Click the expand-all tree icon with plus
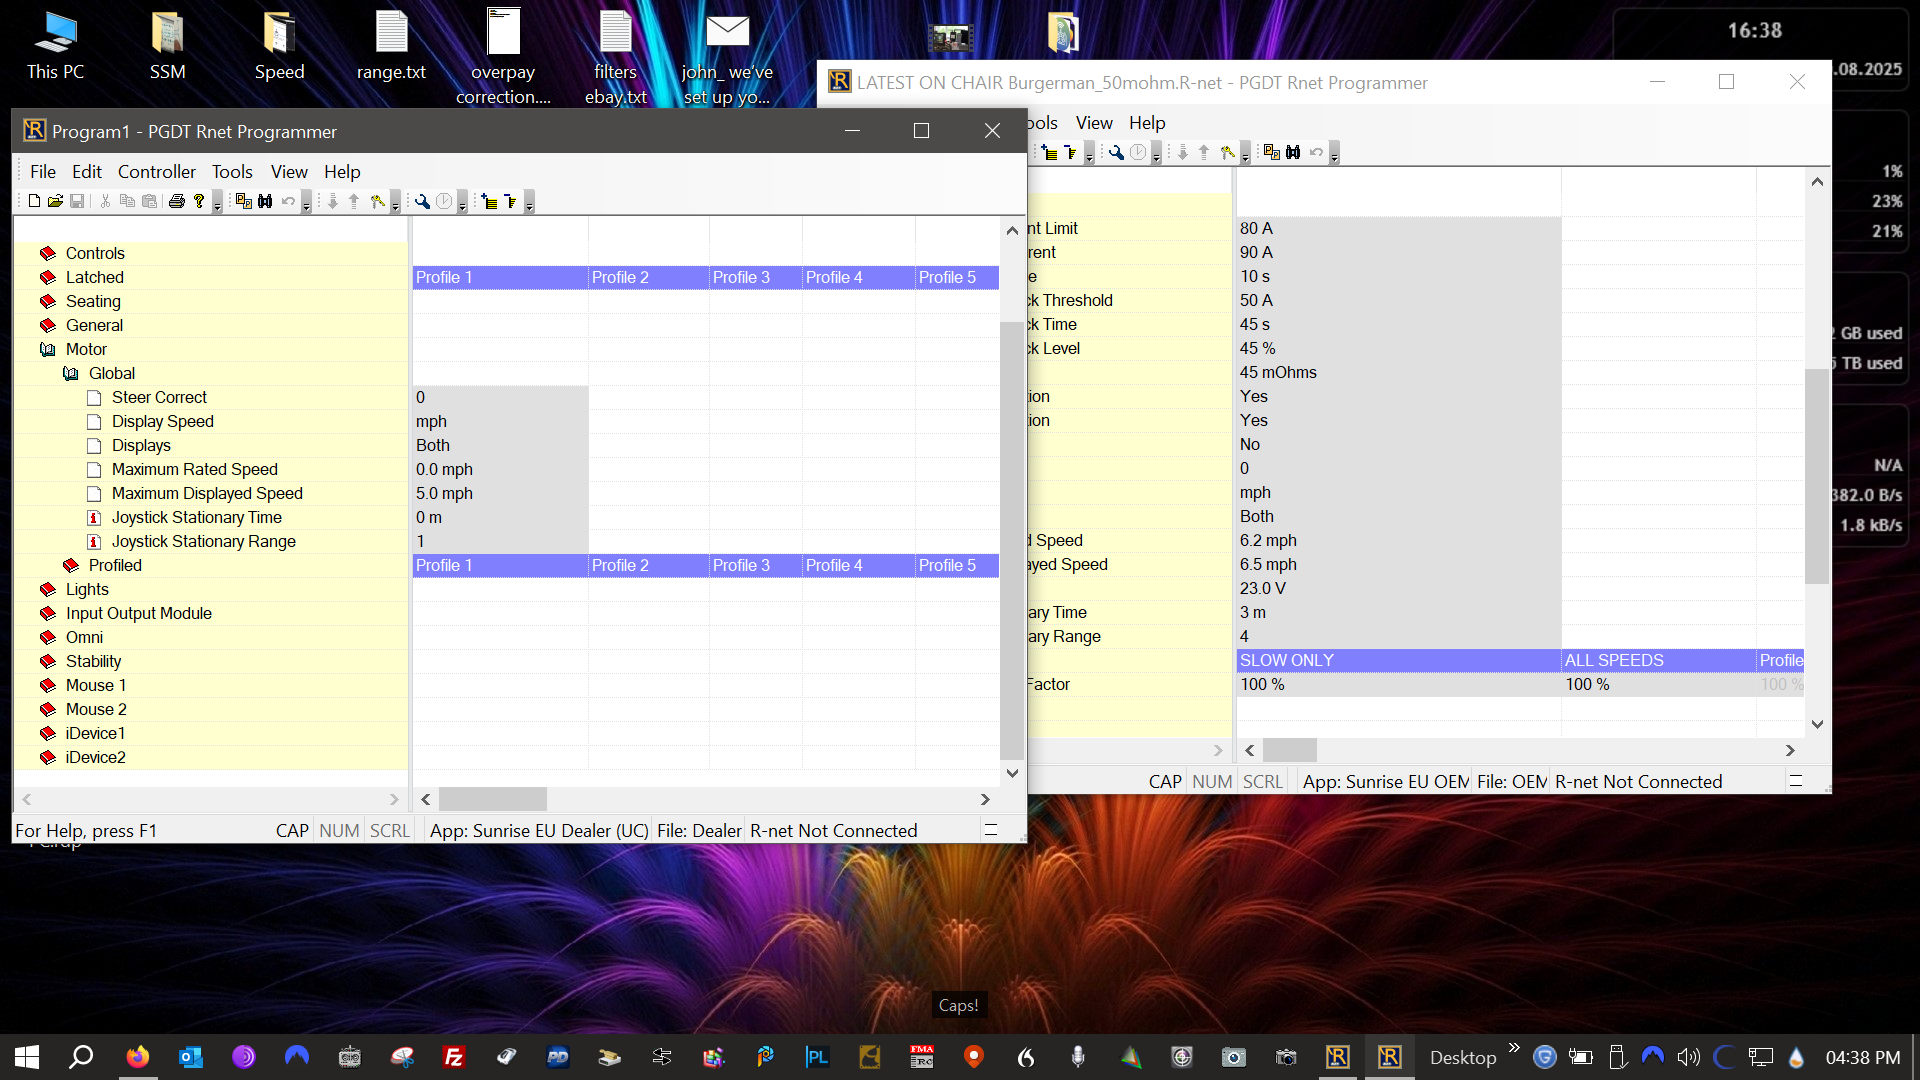 (489, 201)
